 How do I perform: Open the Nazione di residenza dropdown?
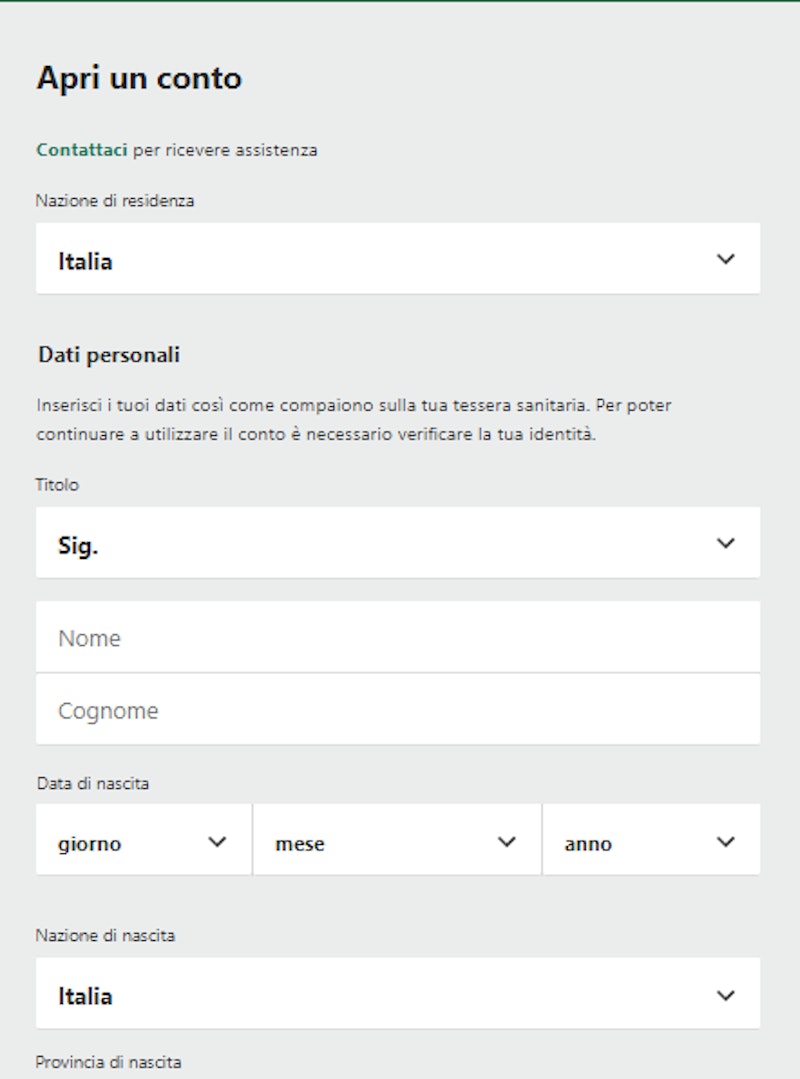[x=397, y=259]
